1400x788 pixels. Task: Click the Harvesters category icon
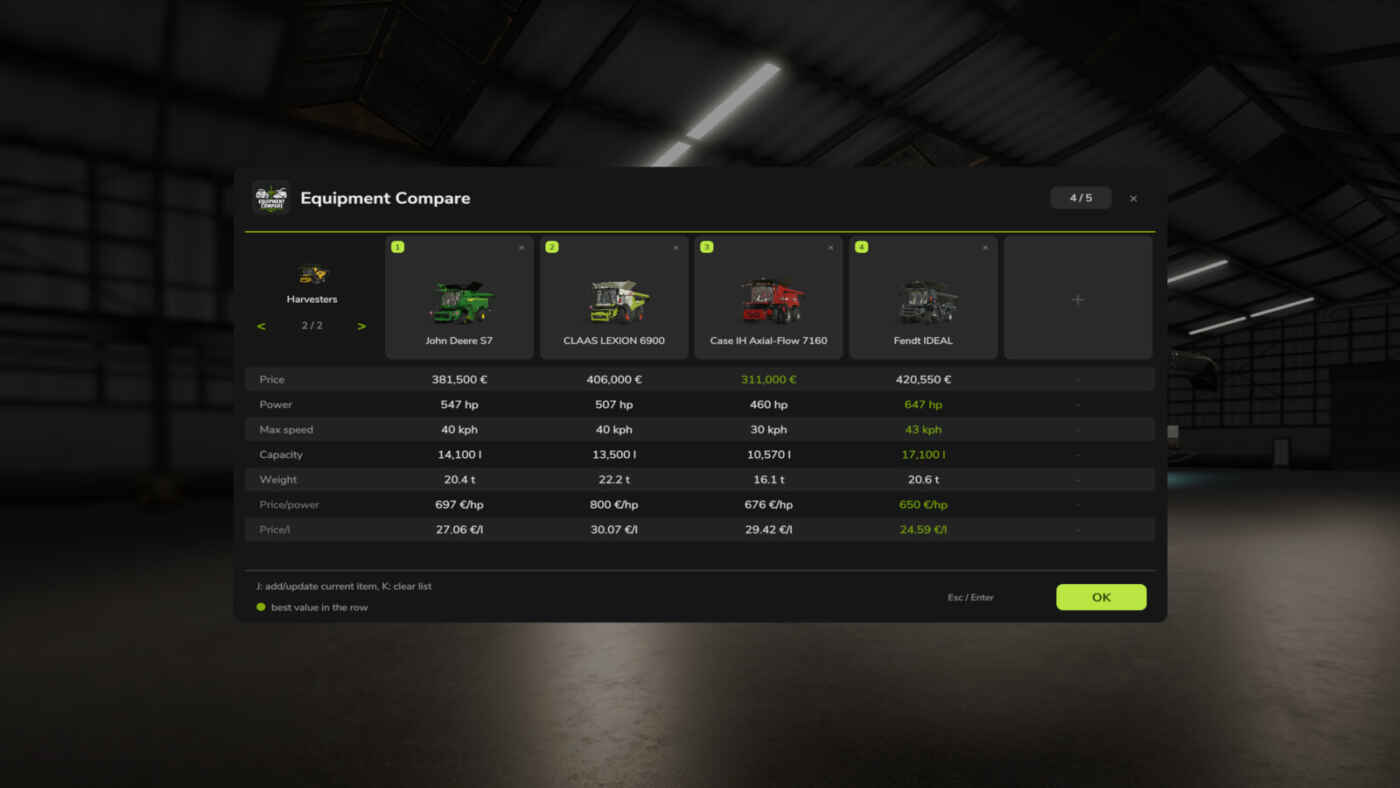point(313,274)
